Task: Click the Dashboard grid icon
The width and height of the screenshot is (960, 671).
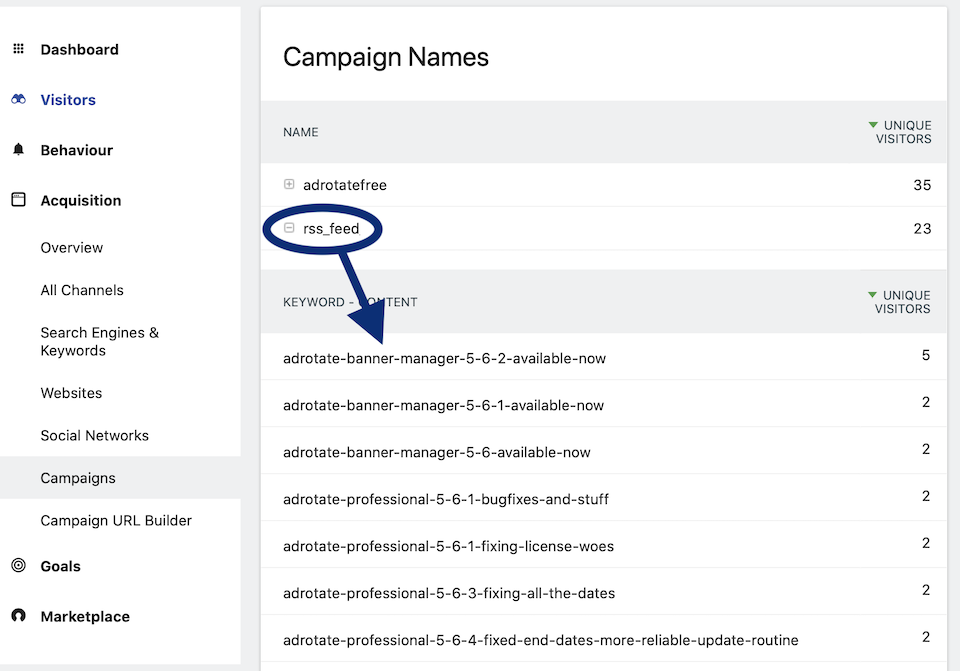Action: (18, 49)
